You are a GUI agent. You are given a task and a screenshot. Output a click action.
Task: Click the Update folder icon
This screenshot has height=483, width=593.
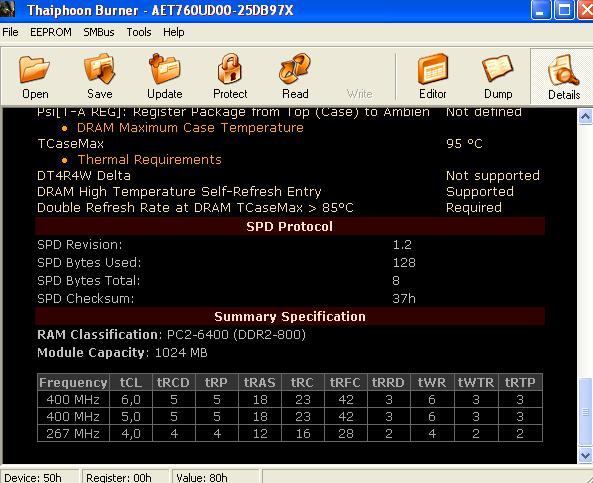165,68
